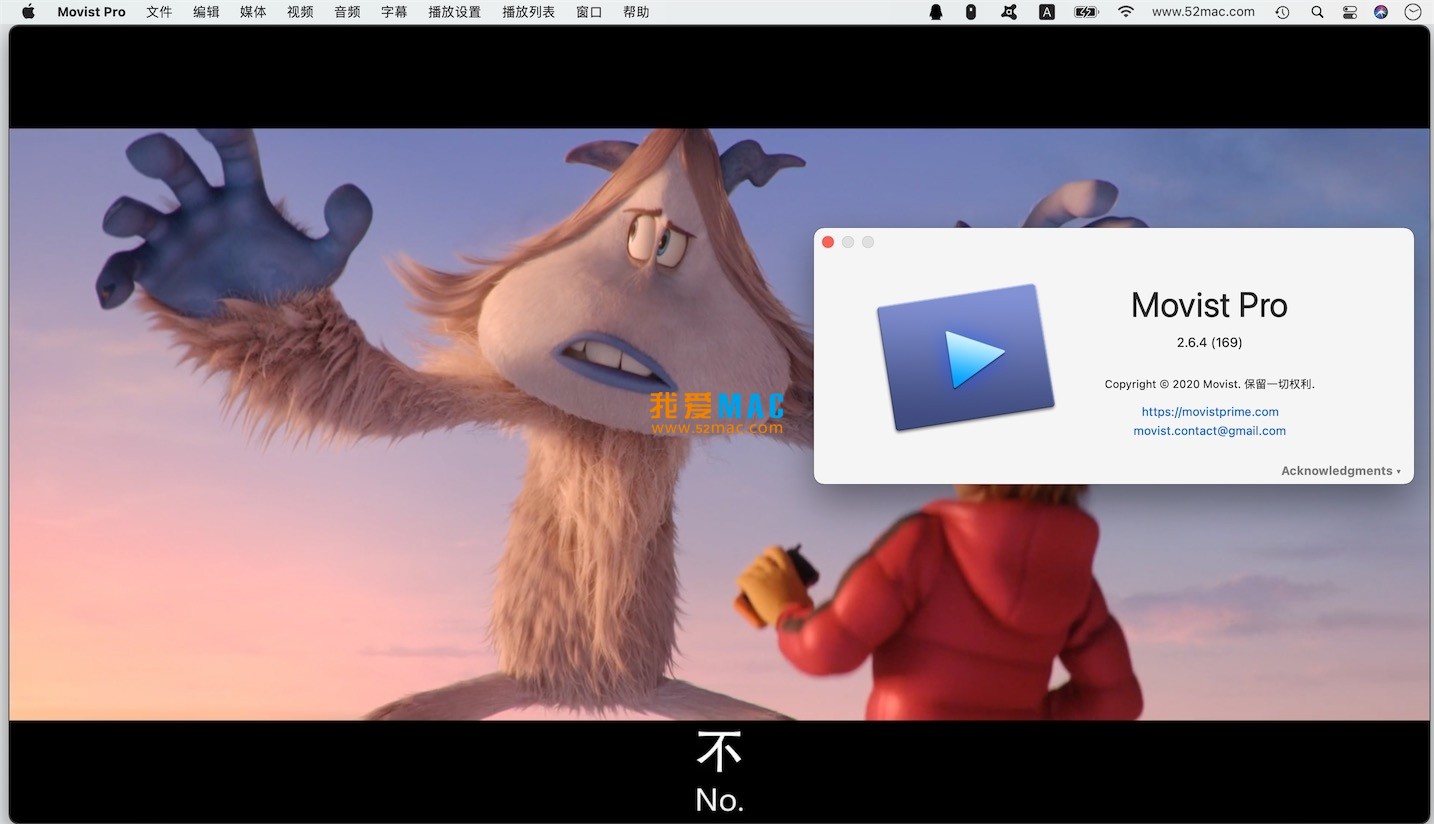Open the 帮助 menu
The image size is (1434, 824).
636,12
